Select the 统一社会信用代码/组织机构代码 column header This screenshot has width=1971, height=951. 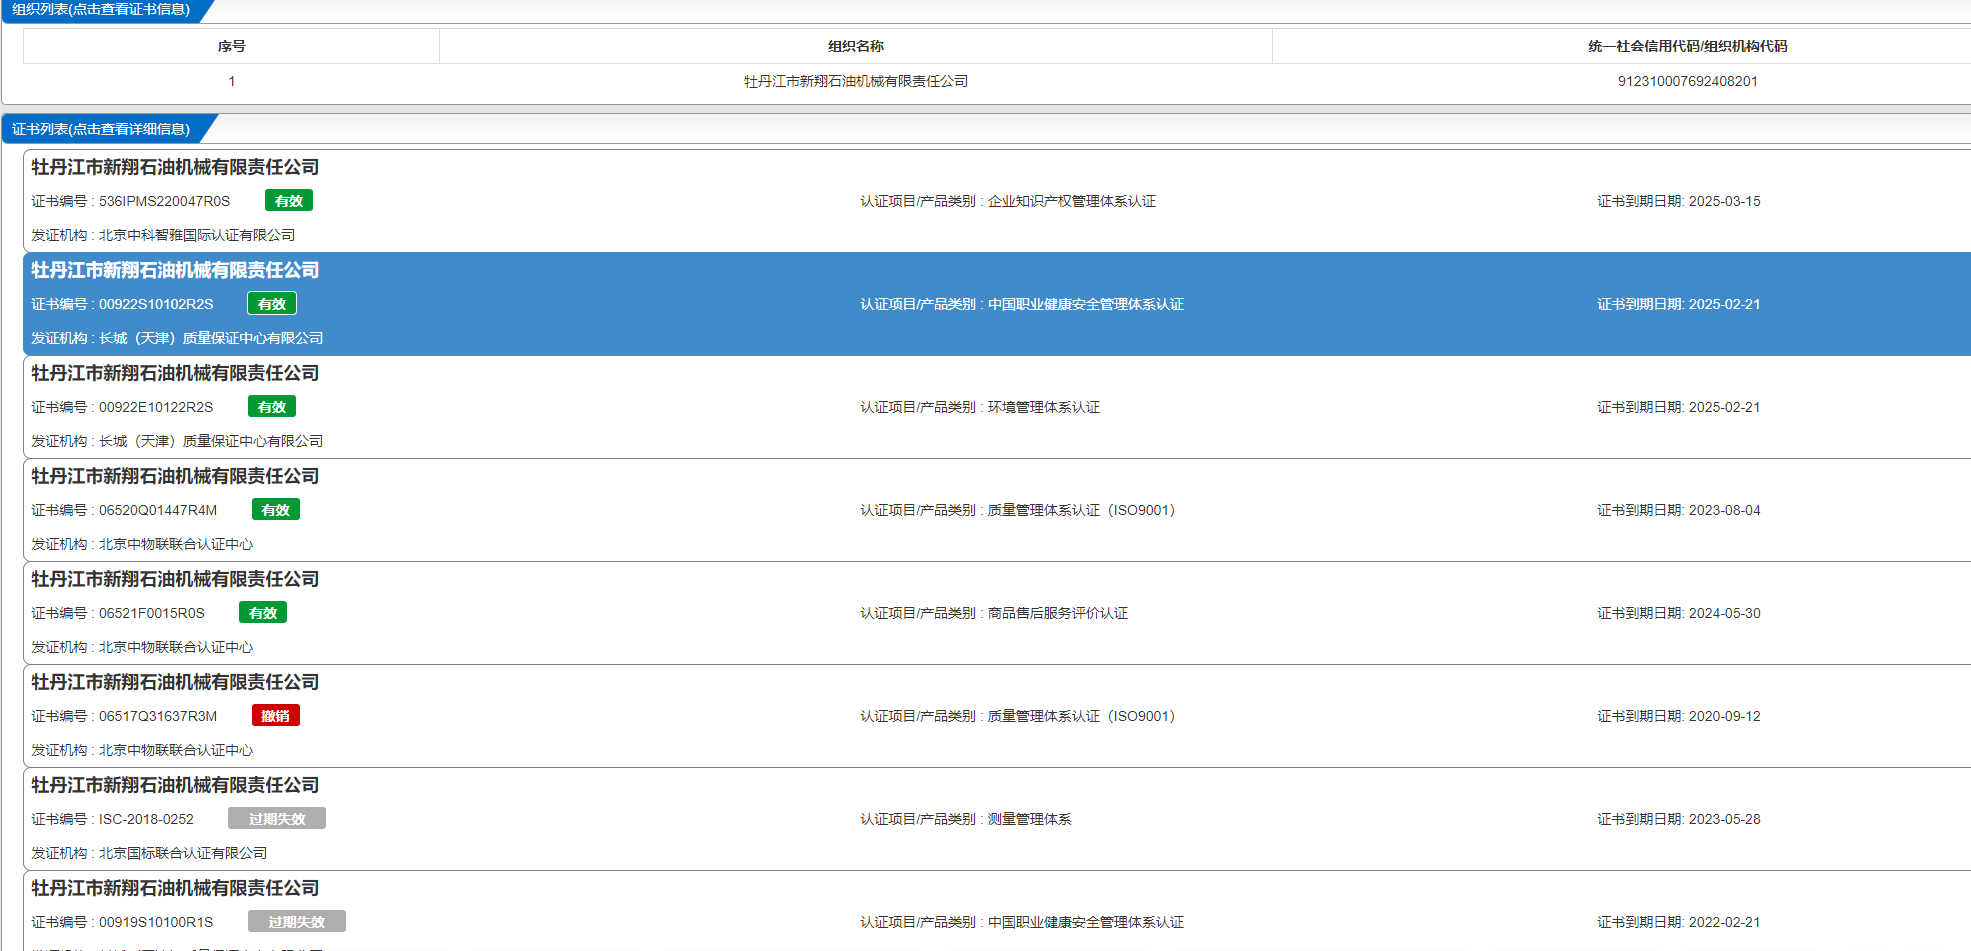1687,46
